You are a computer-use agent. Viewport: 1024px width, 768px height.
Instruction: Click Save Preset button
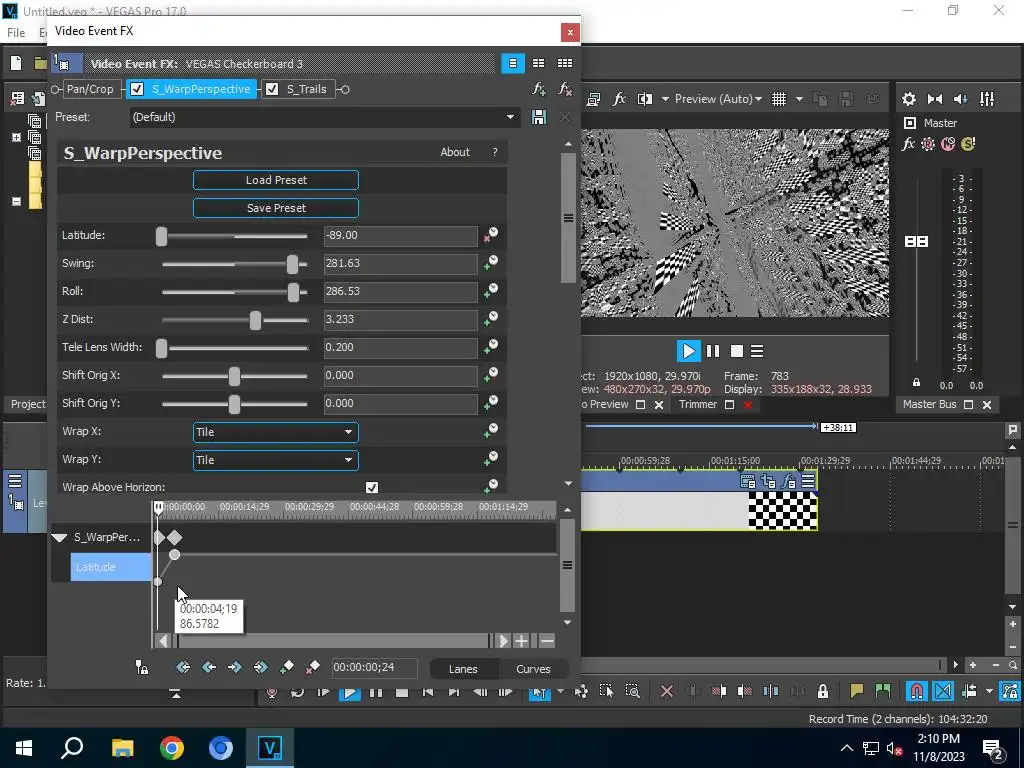pos(276,208)
